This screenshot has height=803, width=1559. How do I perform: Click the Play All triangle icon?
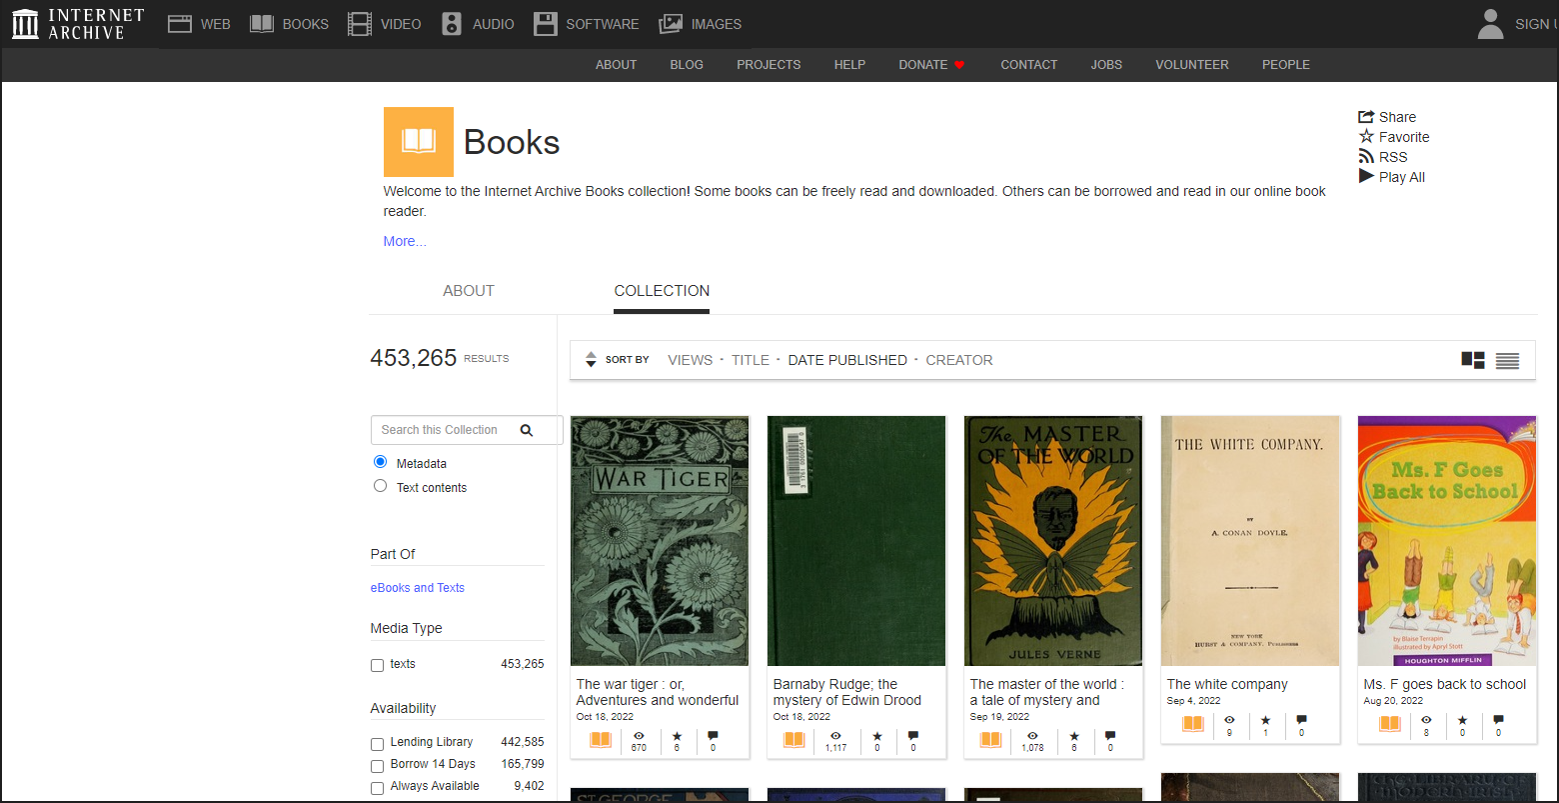1366,176
